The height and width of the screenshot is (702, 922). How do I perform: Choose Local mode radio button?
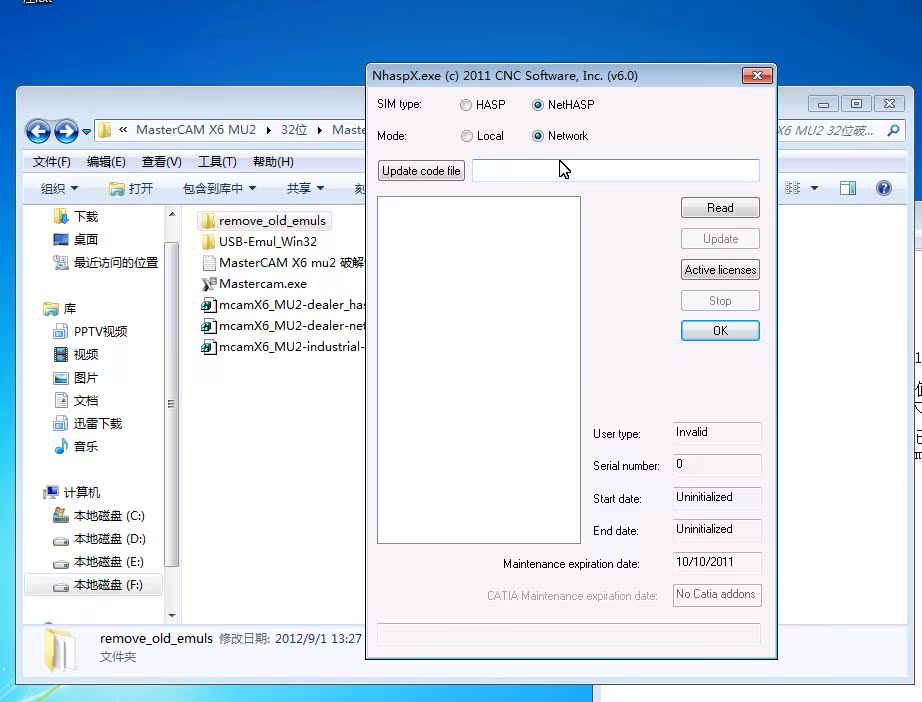click(467, 136)
